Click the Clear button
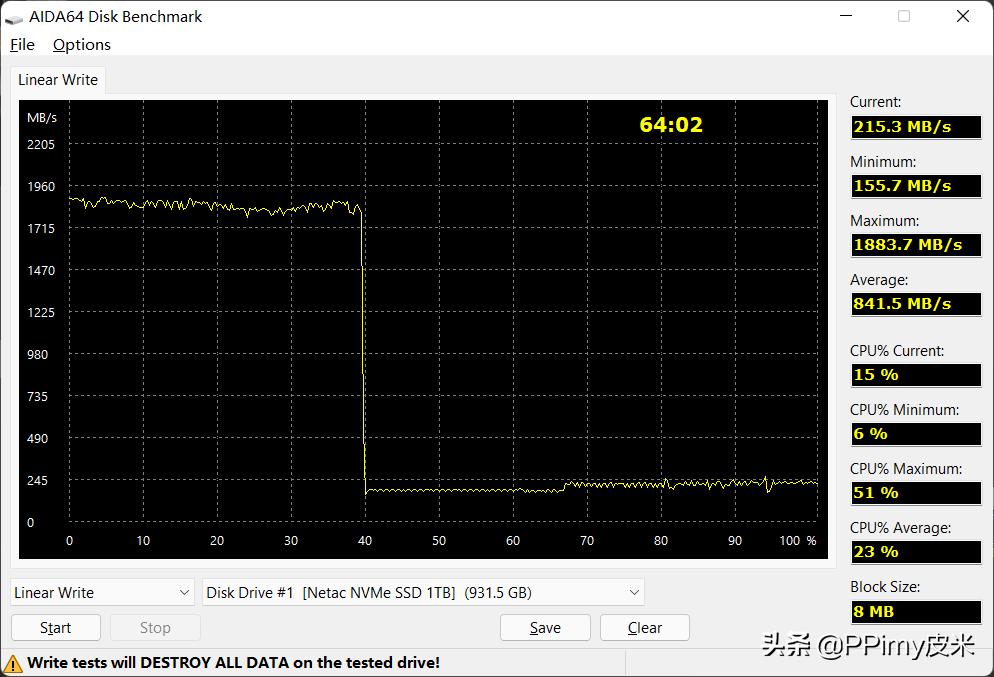Image resolution: width=994 pixels, height=677 pixels. pyautogui.click(x=645, y=628)
